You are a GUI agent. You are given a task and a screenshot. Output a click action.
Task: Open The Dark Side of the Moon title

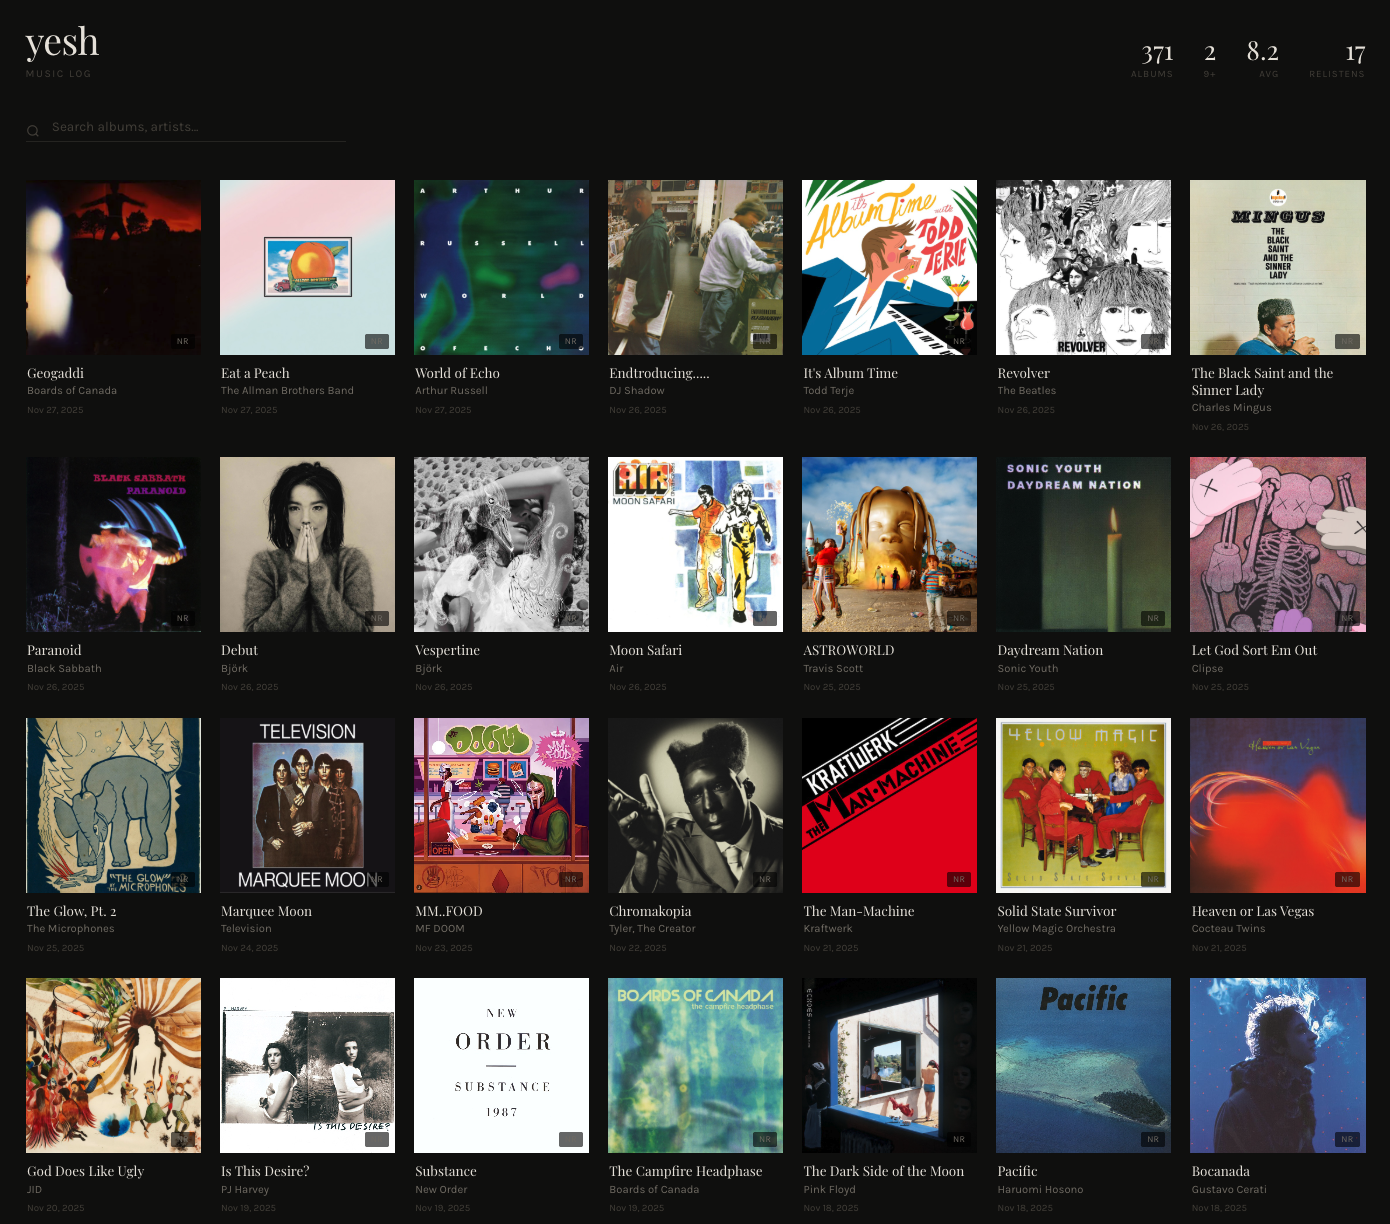[x=883, y=1171]
